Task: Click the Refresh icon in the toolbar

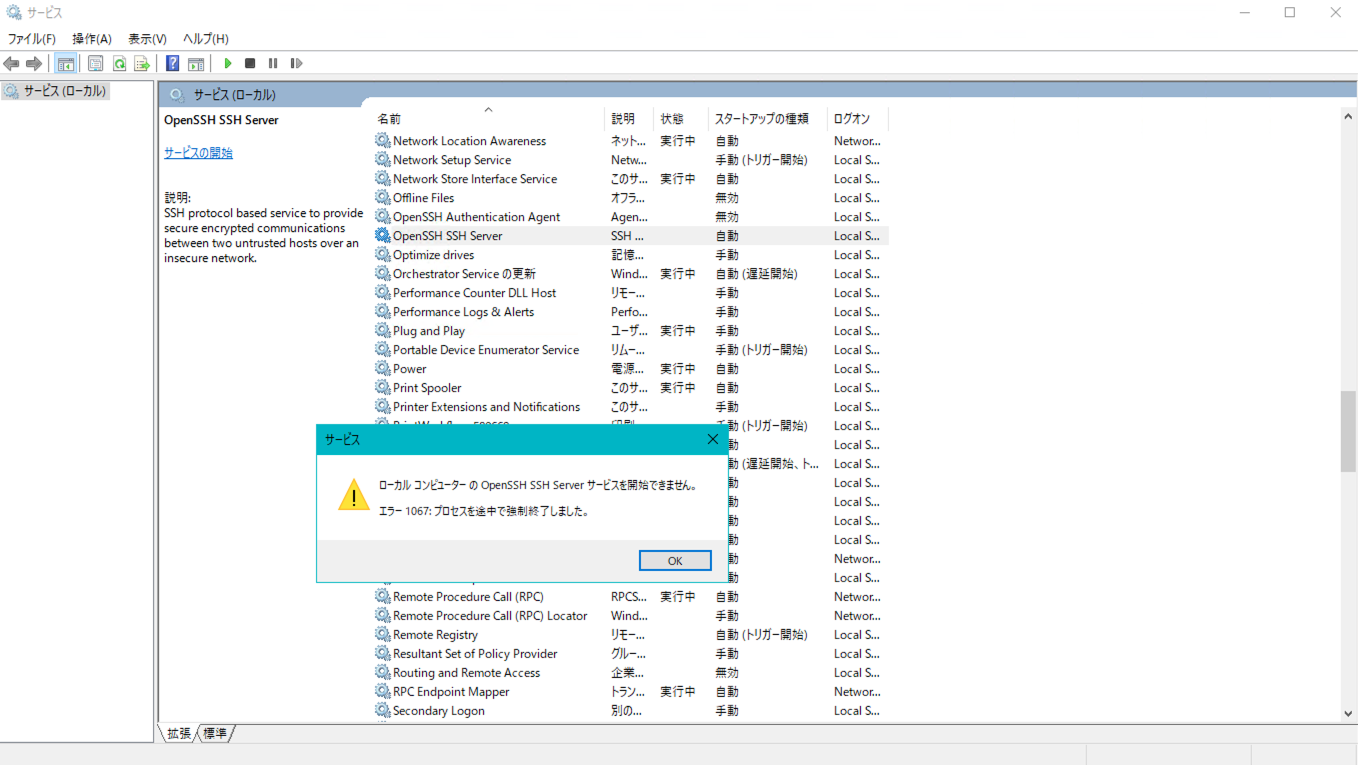Action: click(119, 63)
